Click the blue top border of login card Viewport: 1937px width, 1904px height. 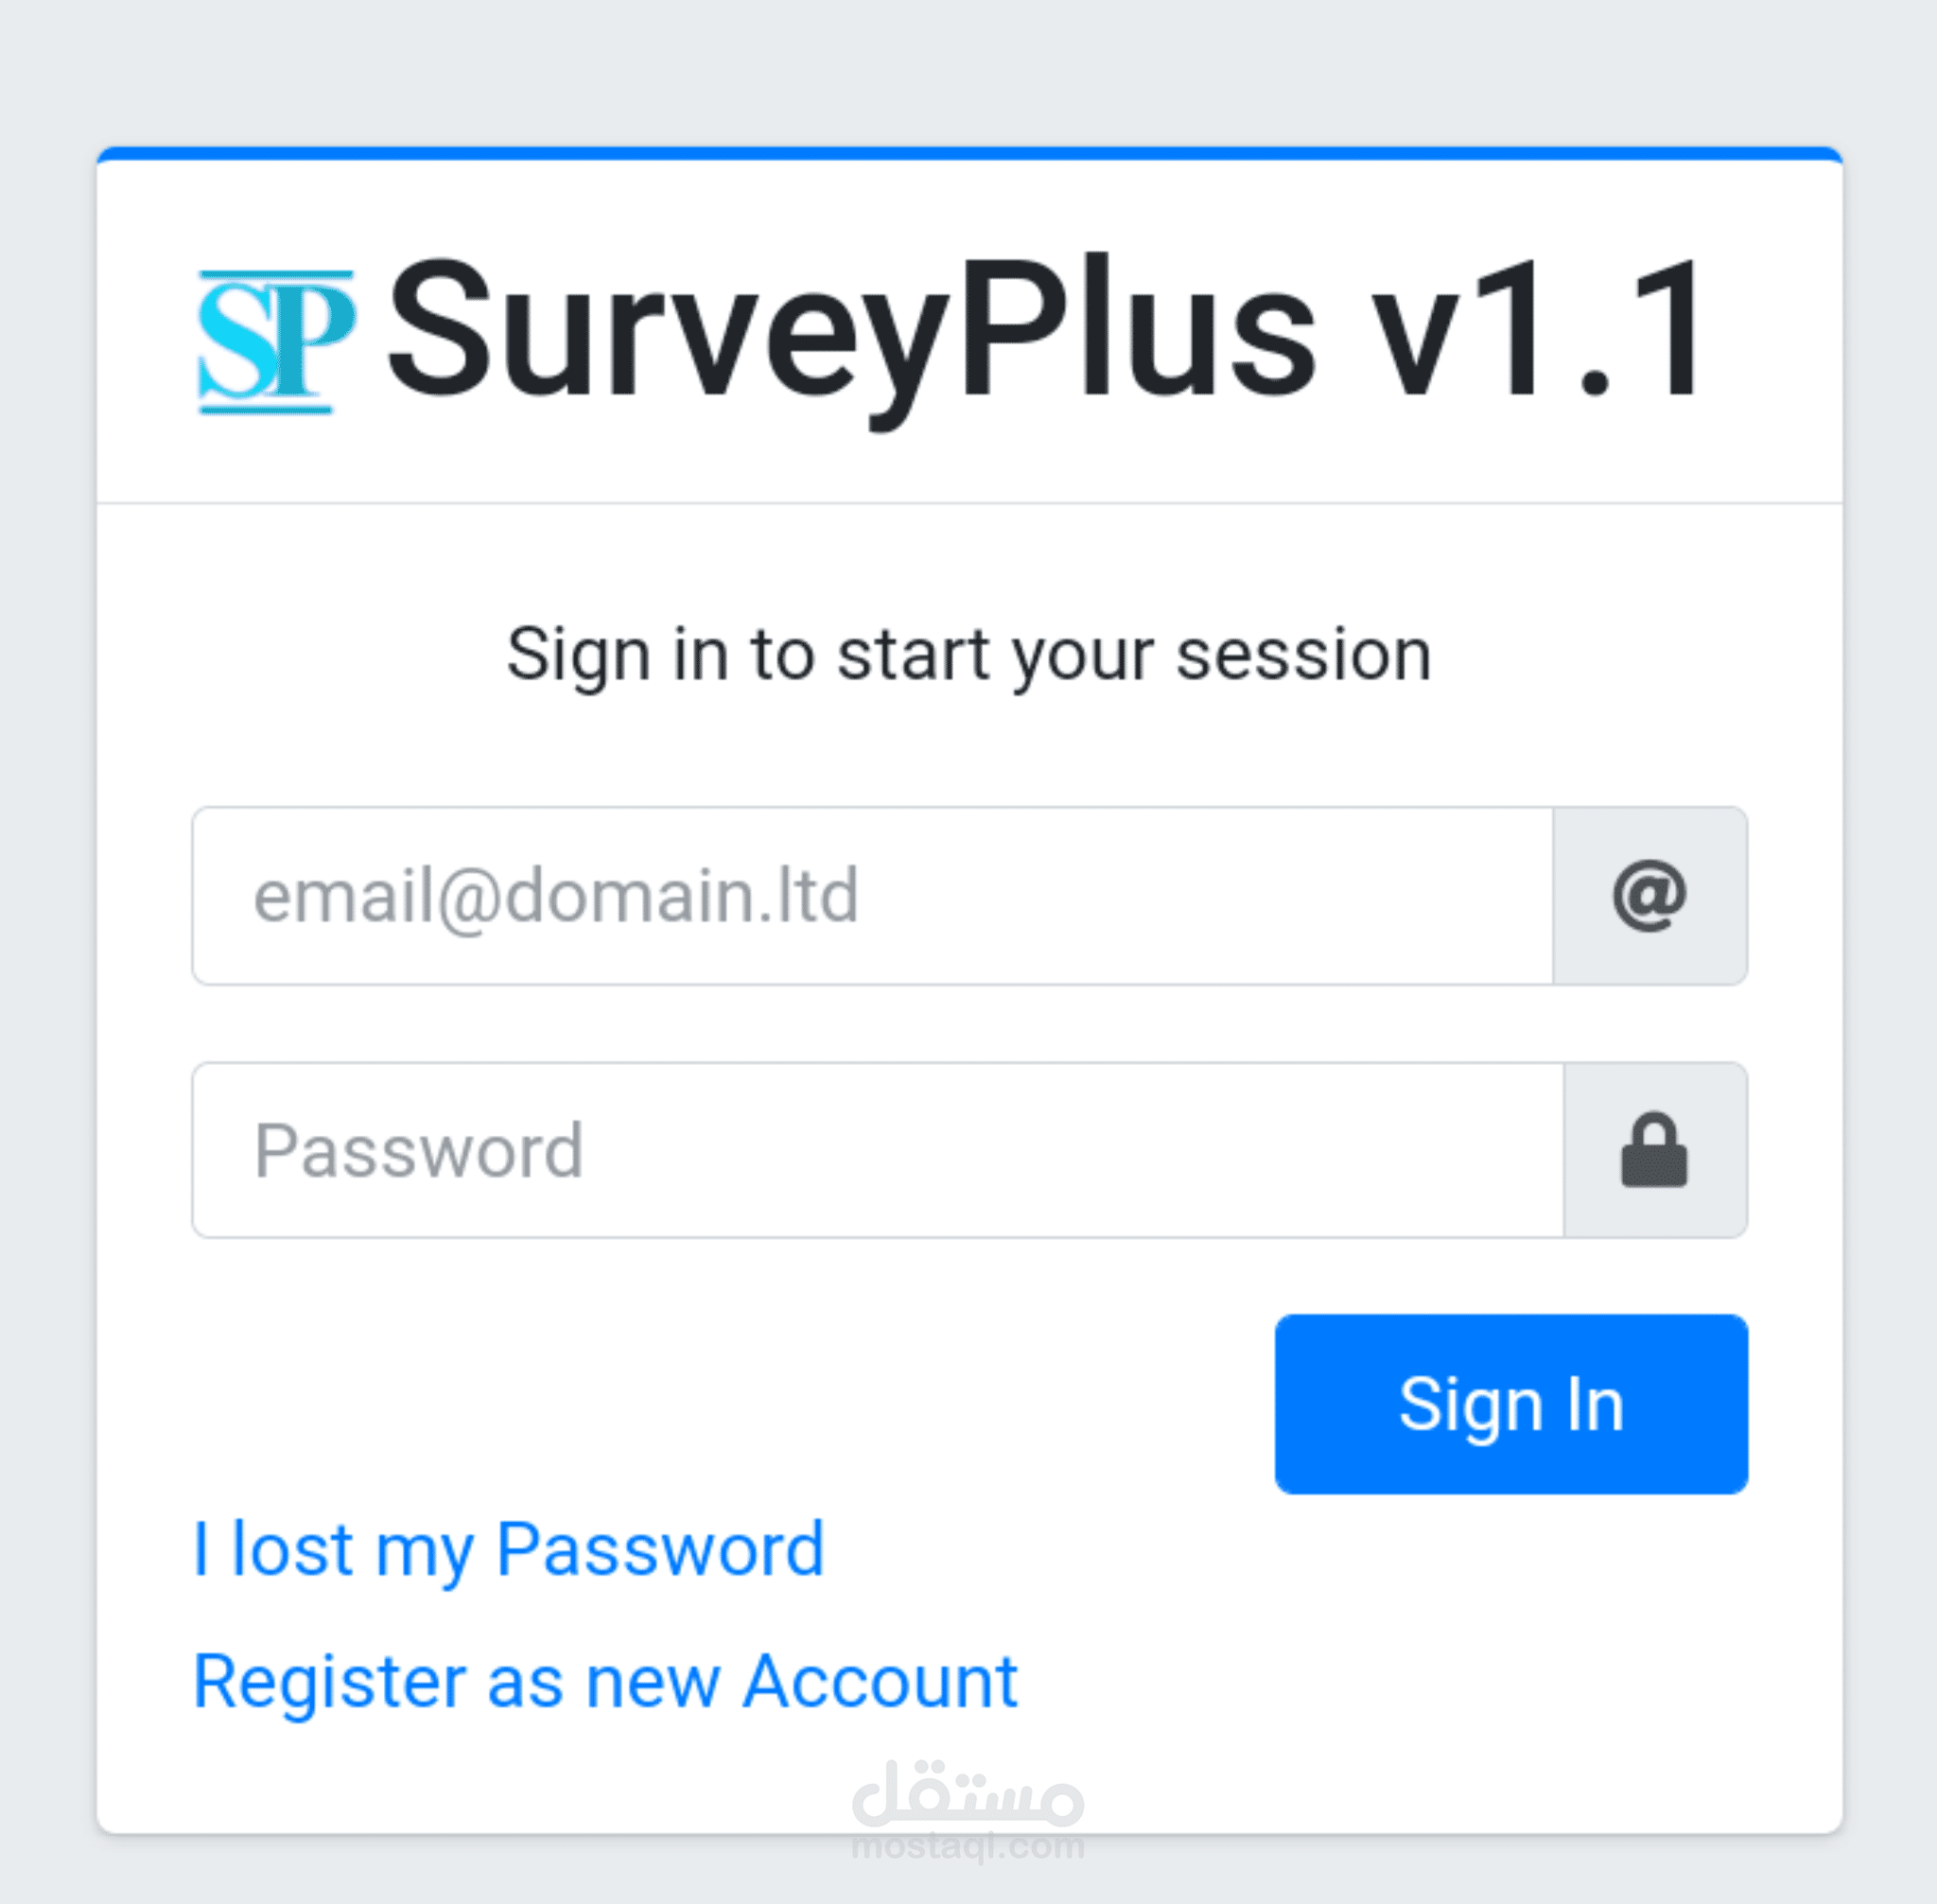(968, 154)
